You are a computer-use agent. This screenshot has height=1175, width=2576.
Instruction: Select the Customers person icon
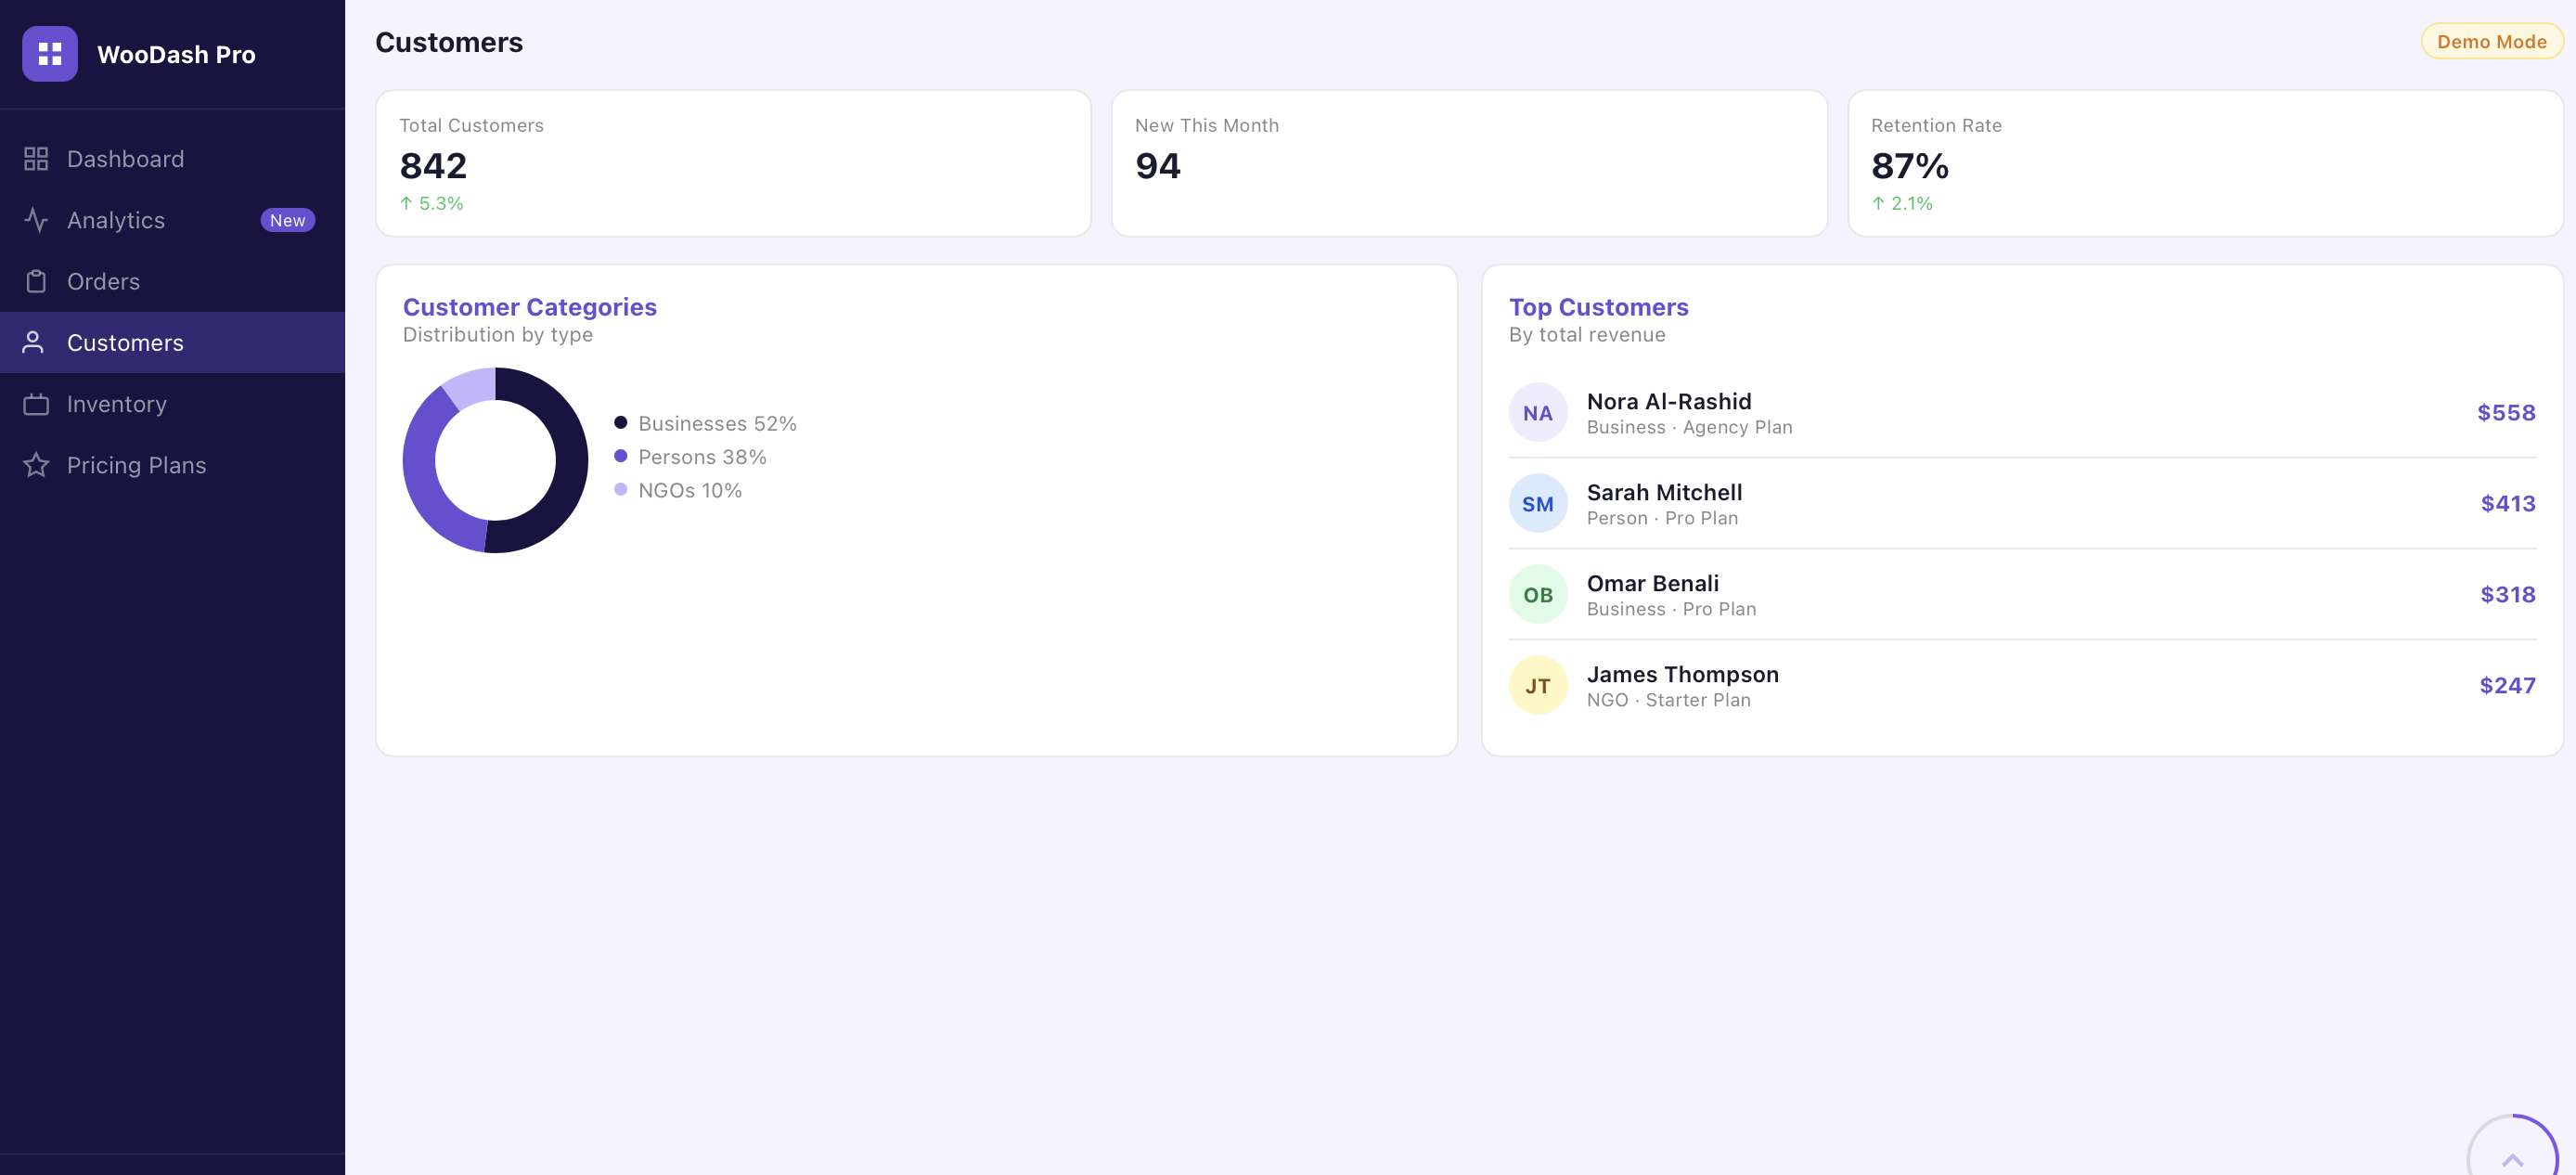click(36, 342)
